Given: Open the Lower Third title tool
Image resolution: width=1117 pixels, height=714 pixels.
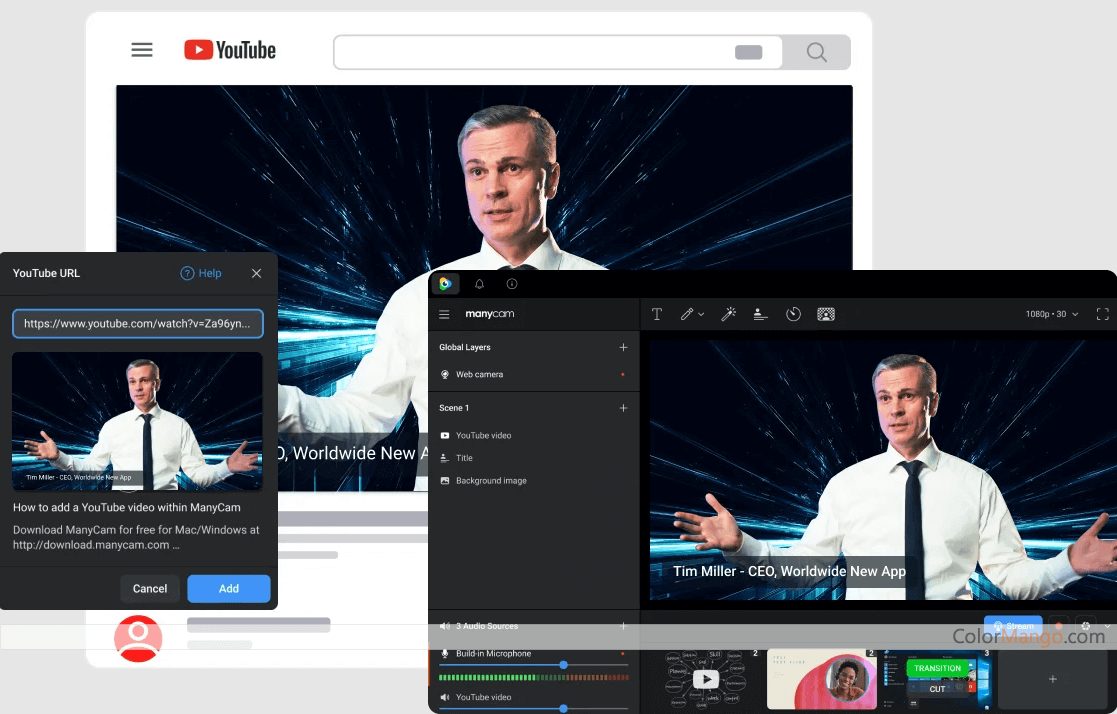Looking at the screenshot, I should 760,314.
